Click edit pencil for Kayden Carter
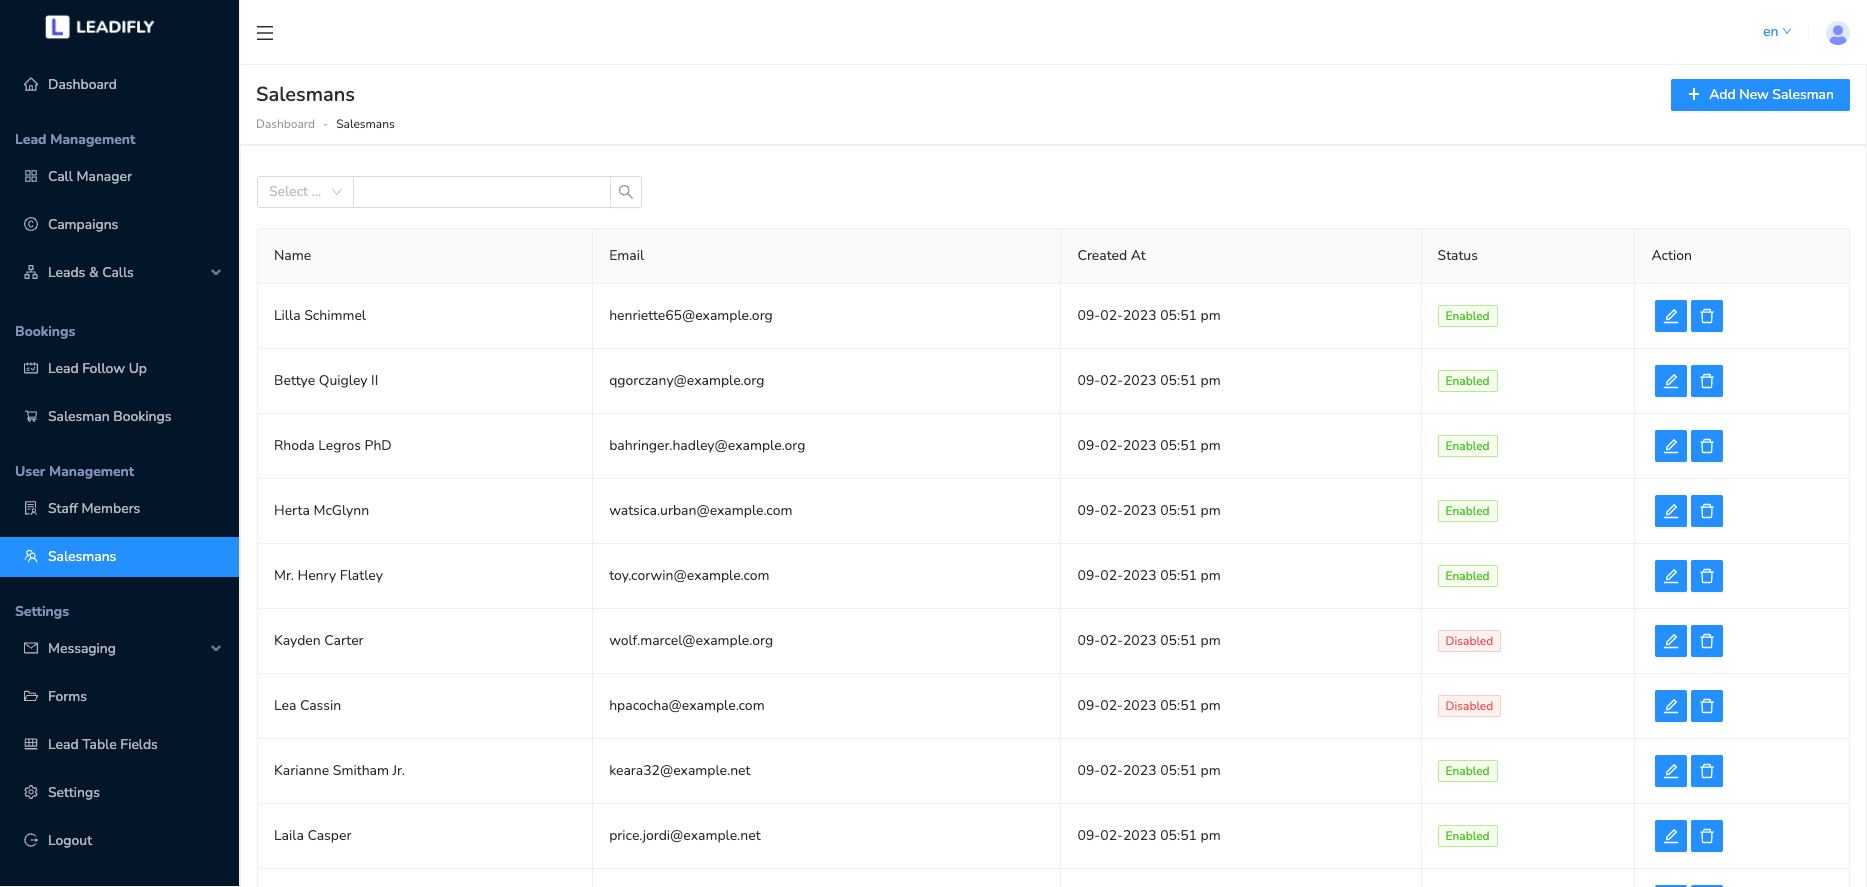Viewport: 1867px width, 887px height. point(1670,641)
